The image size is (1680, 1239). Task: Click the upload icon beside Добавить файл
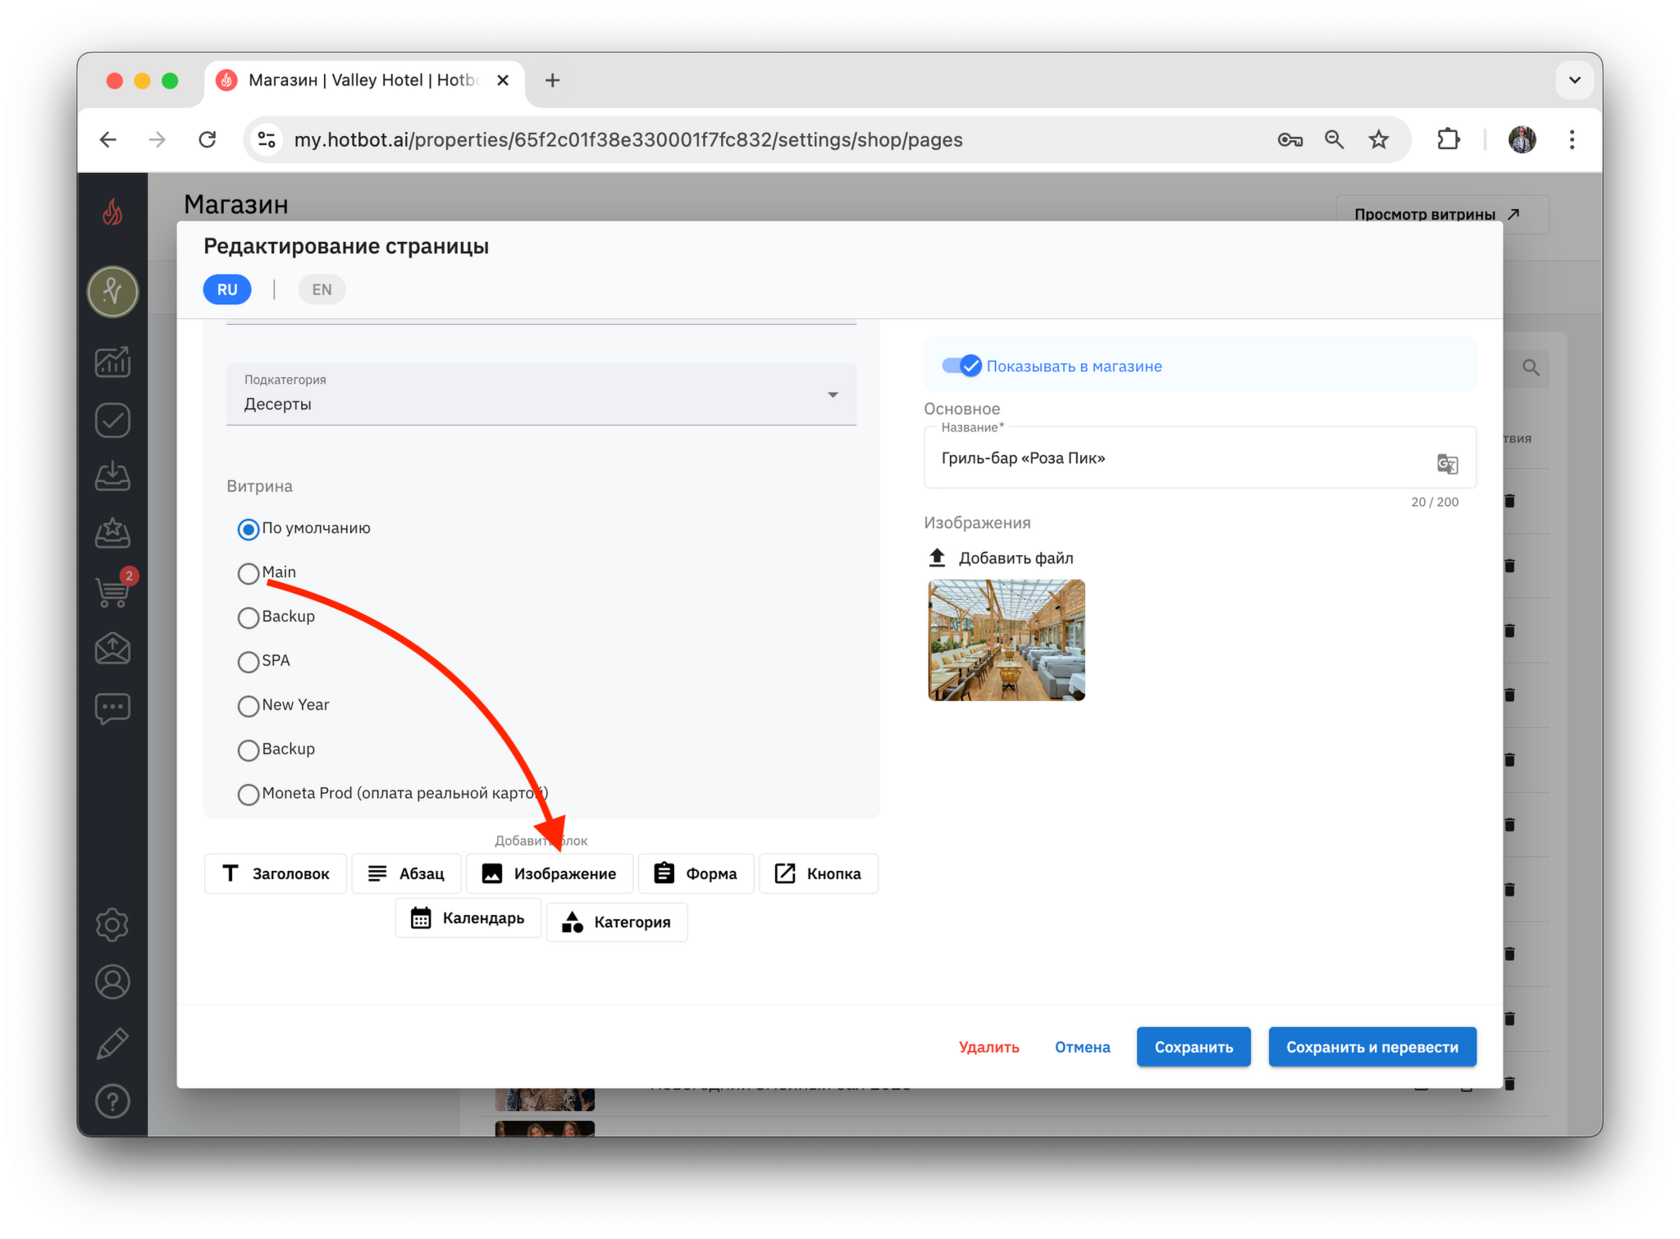(937, 558)
